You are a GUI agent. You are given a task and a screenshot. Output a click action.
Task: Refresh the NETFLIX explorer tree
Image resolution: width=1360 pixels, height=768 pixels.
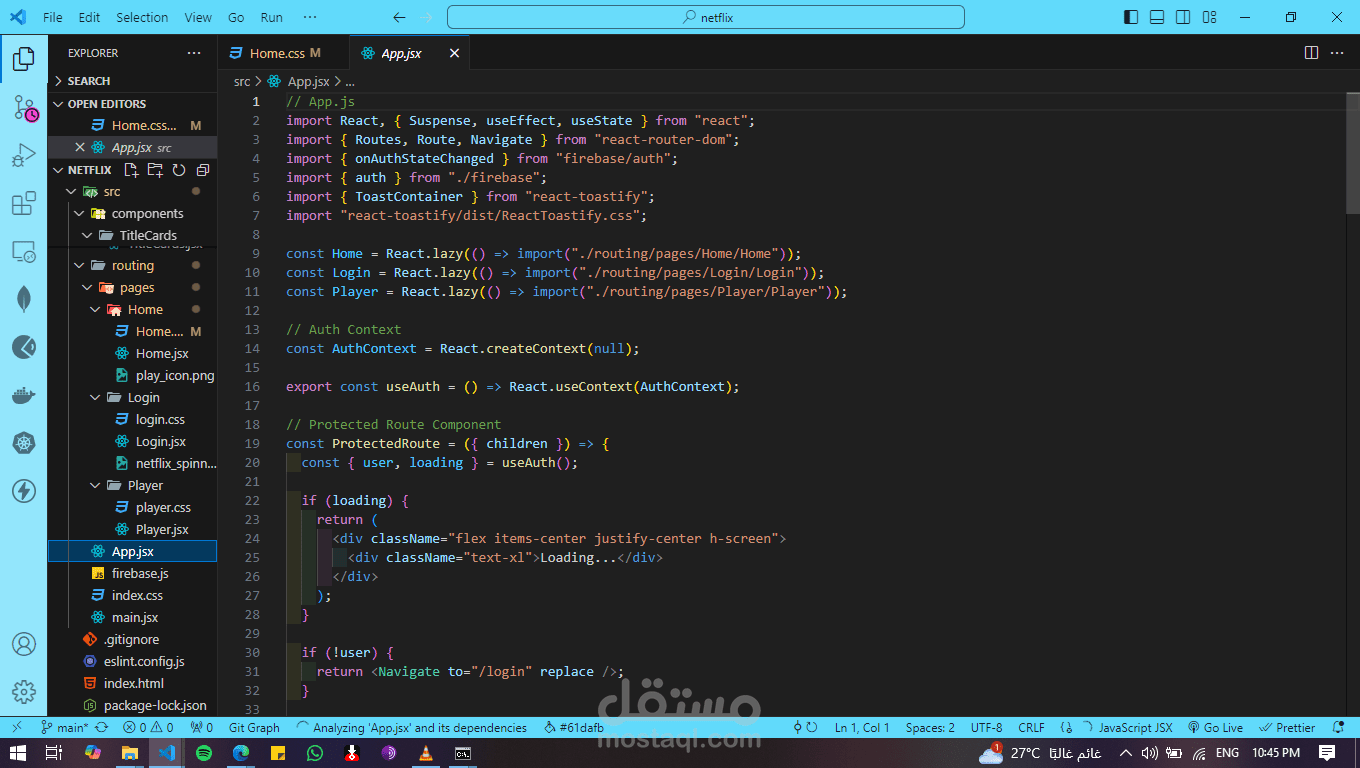point(179,170)
